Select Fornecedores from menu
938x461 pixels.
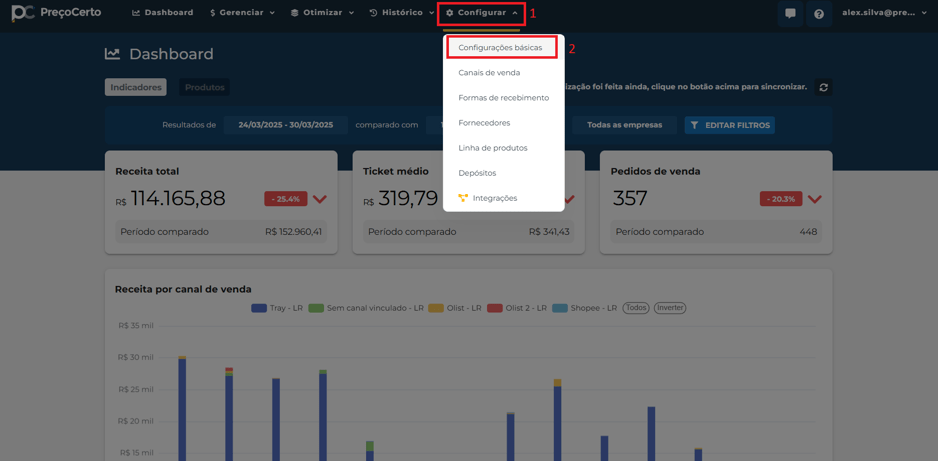[x=484, y=123]
